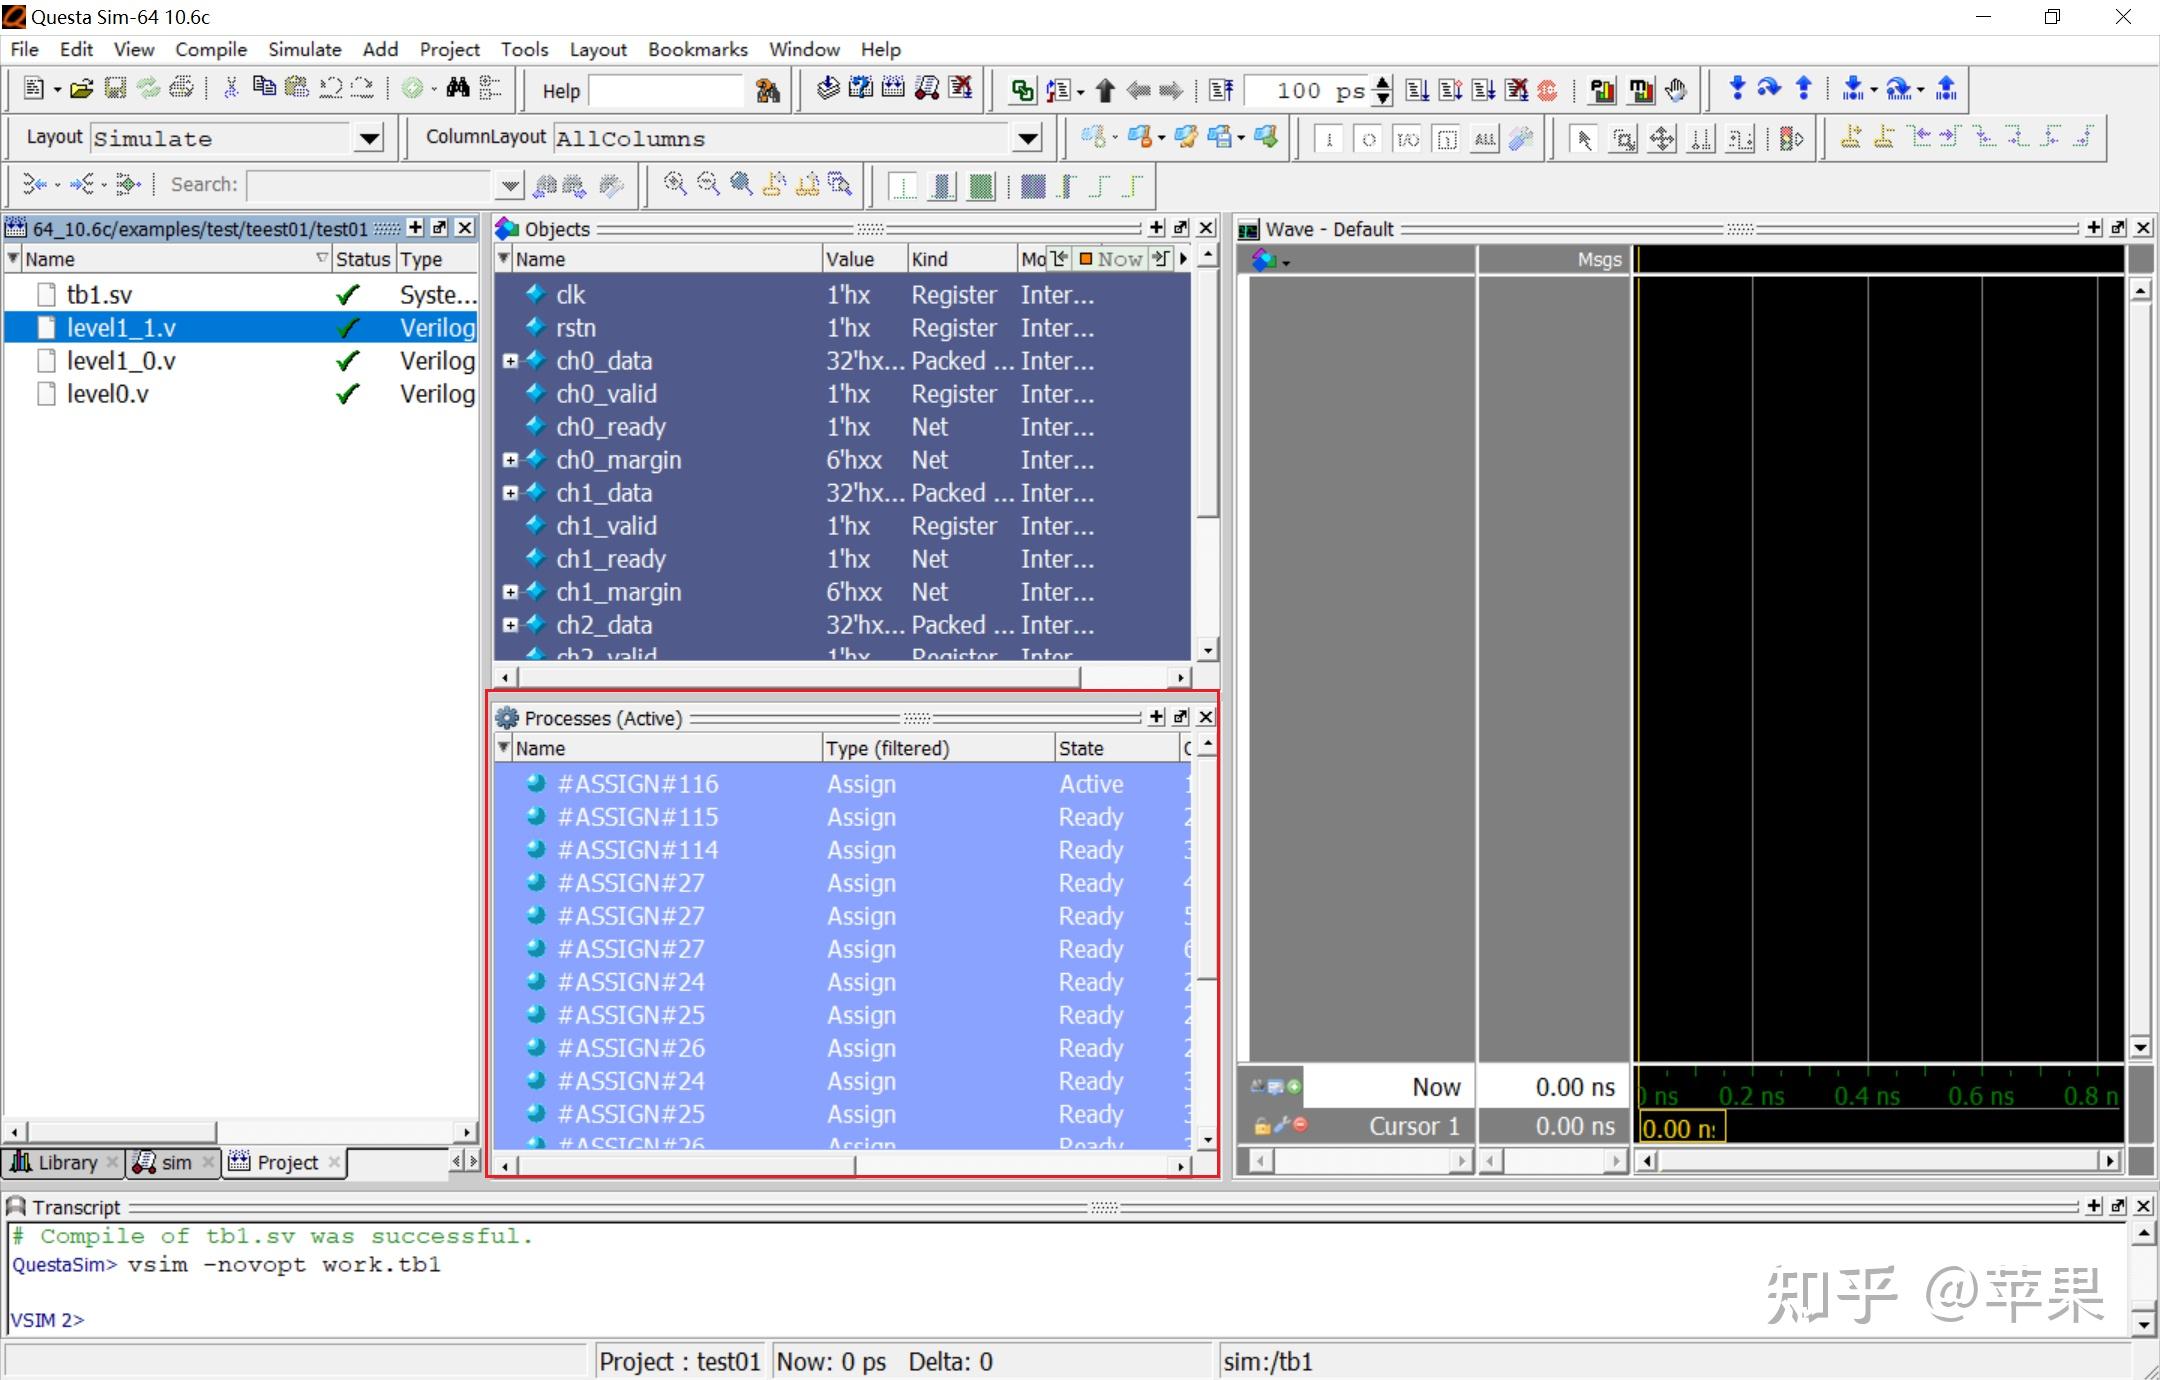Click the Insert Cursor yellow icon in toolbar
Image resolution: width=2160 pixels, height=1380 pixels.
pyautogui.click(x=1850, y=138)
